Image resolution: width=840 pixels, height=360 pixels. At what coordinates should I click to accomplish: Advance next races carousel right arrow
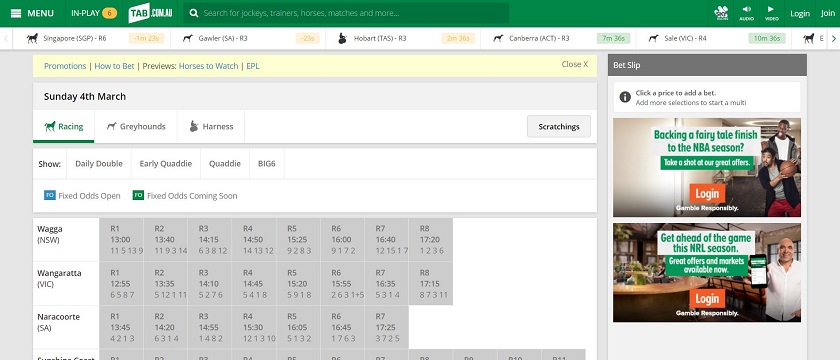(834, 39)
